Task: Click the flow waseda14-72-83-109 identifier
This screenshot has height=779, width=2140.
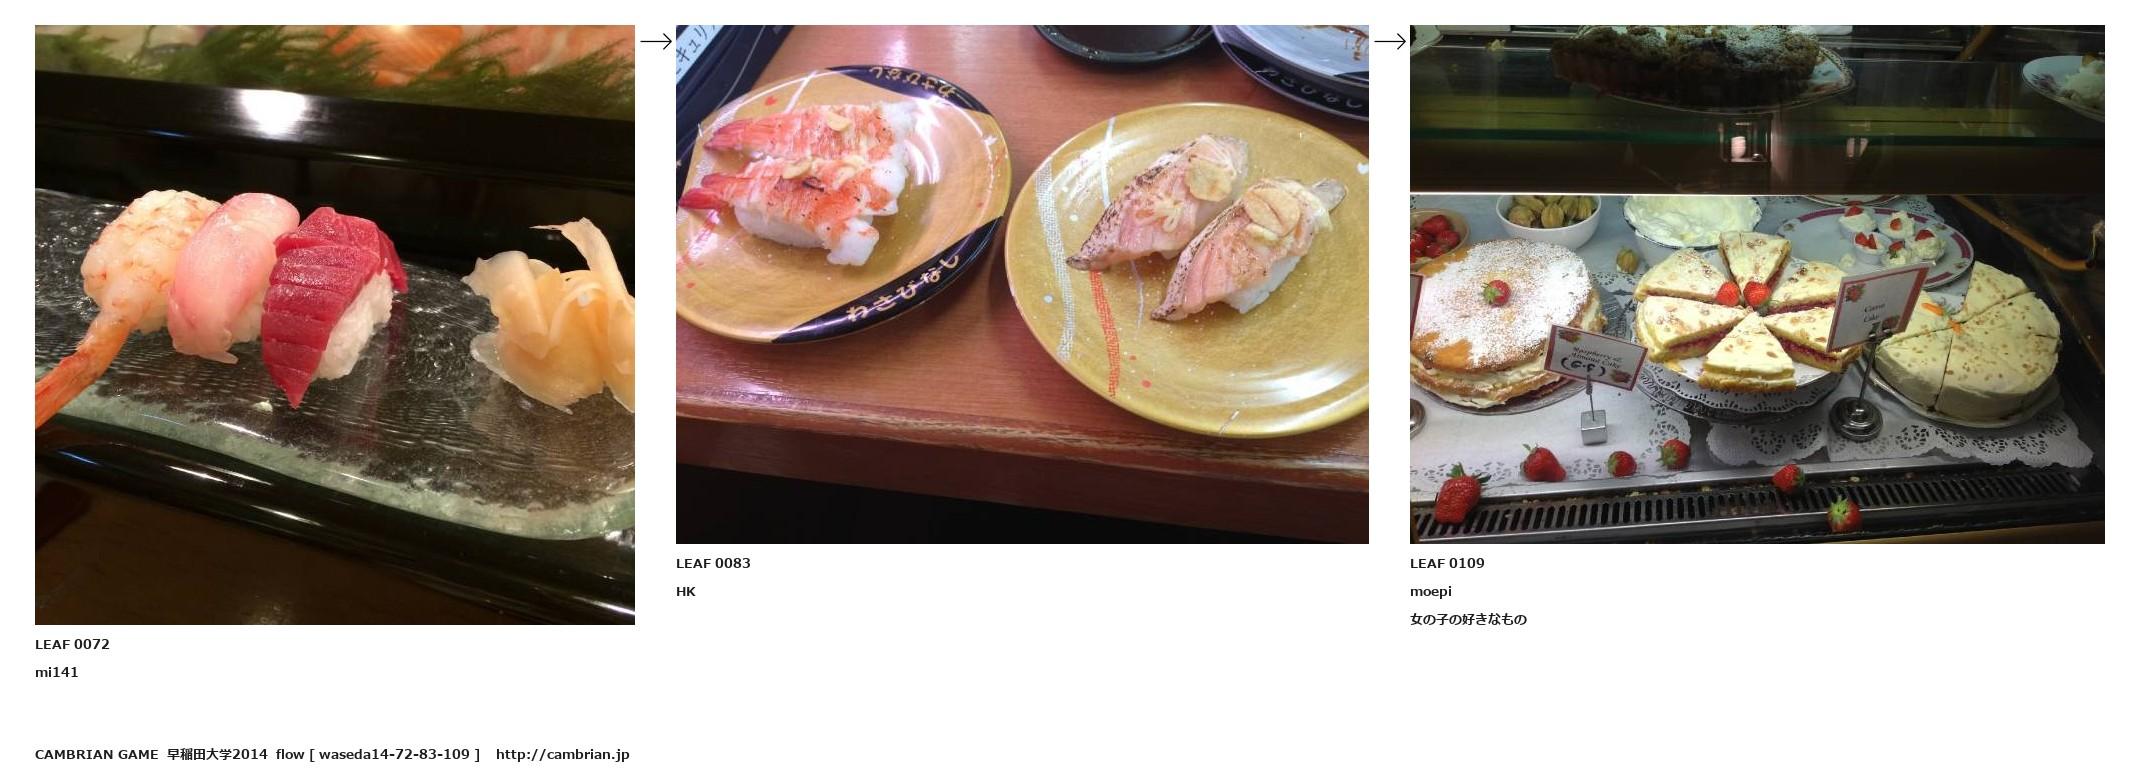Action: 378,754
